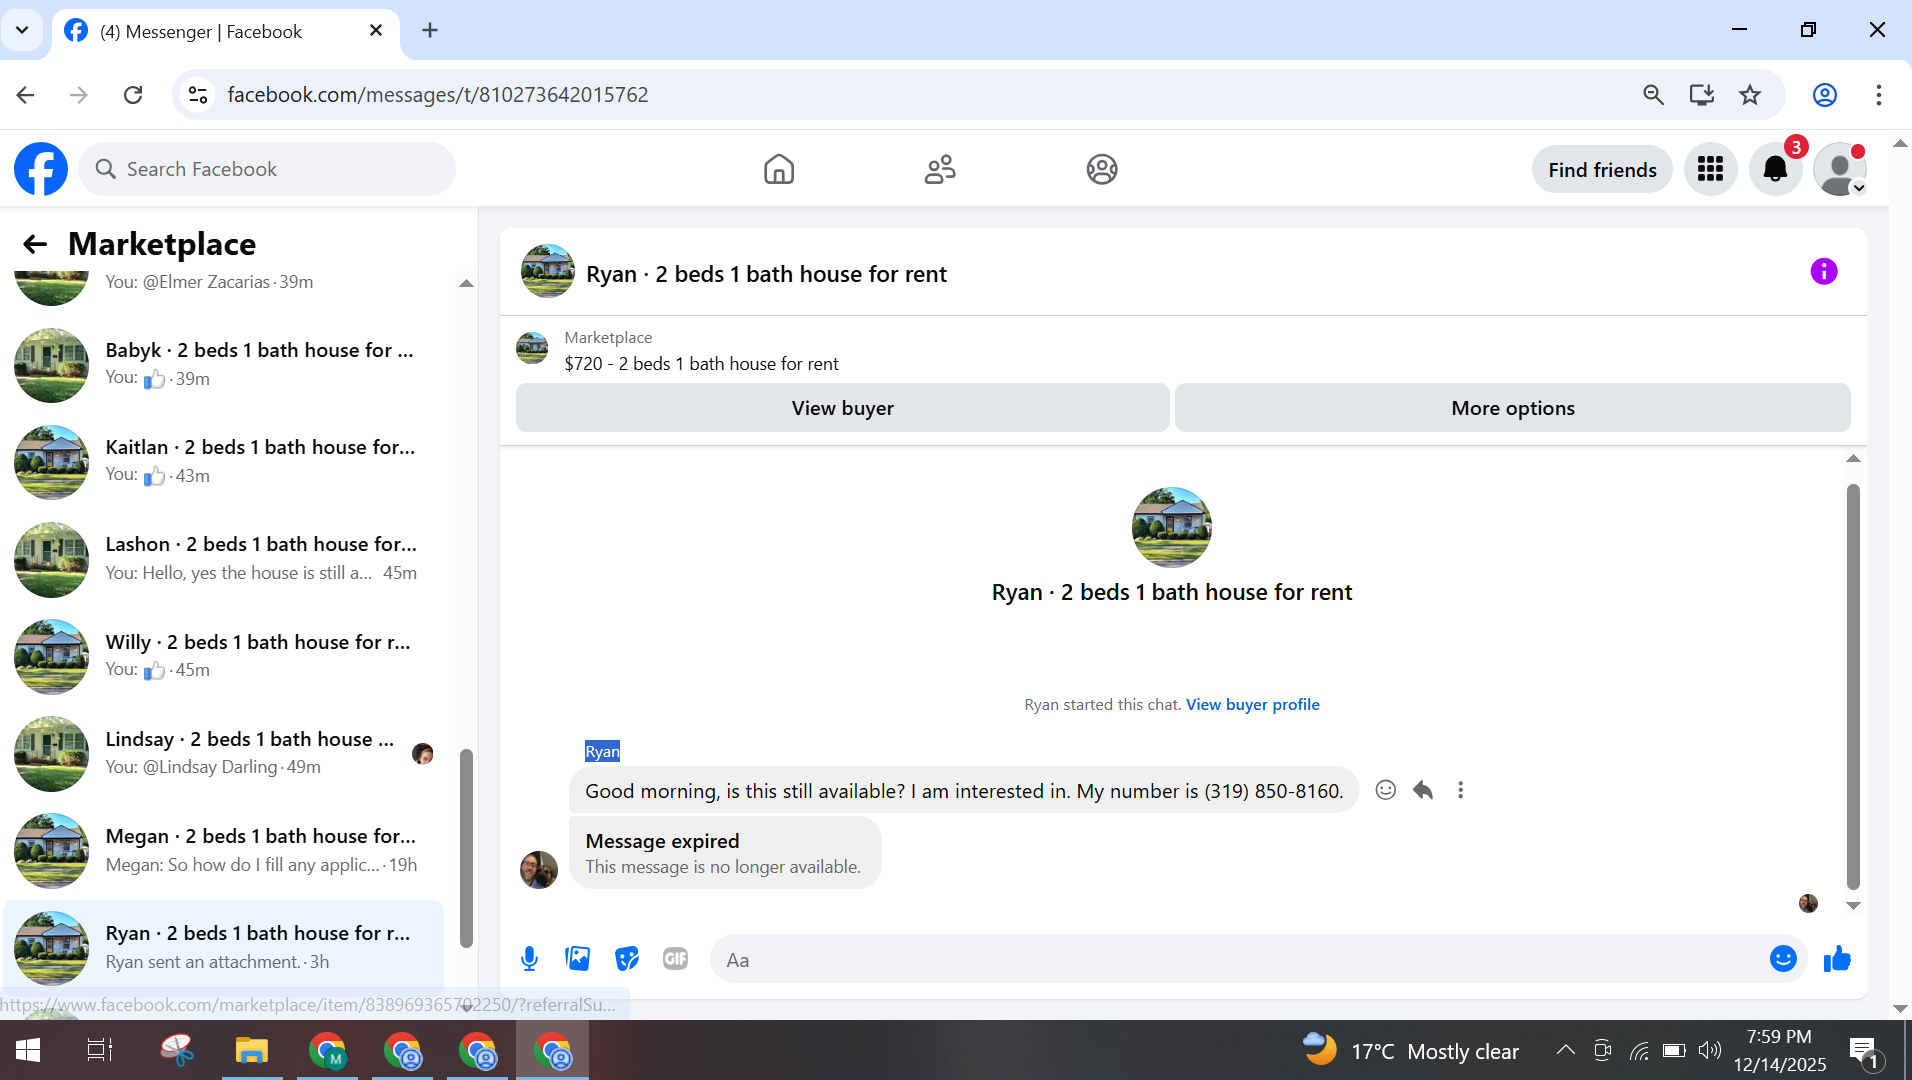Viewport: 1912px width, 1080px height.
Task: Install app icon in address bar
Action: 1701,95
